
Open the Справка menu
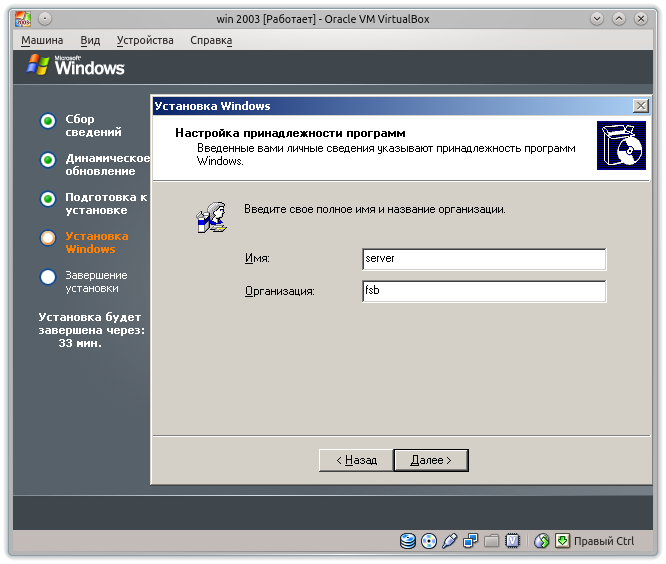(x=211, y=40)
